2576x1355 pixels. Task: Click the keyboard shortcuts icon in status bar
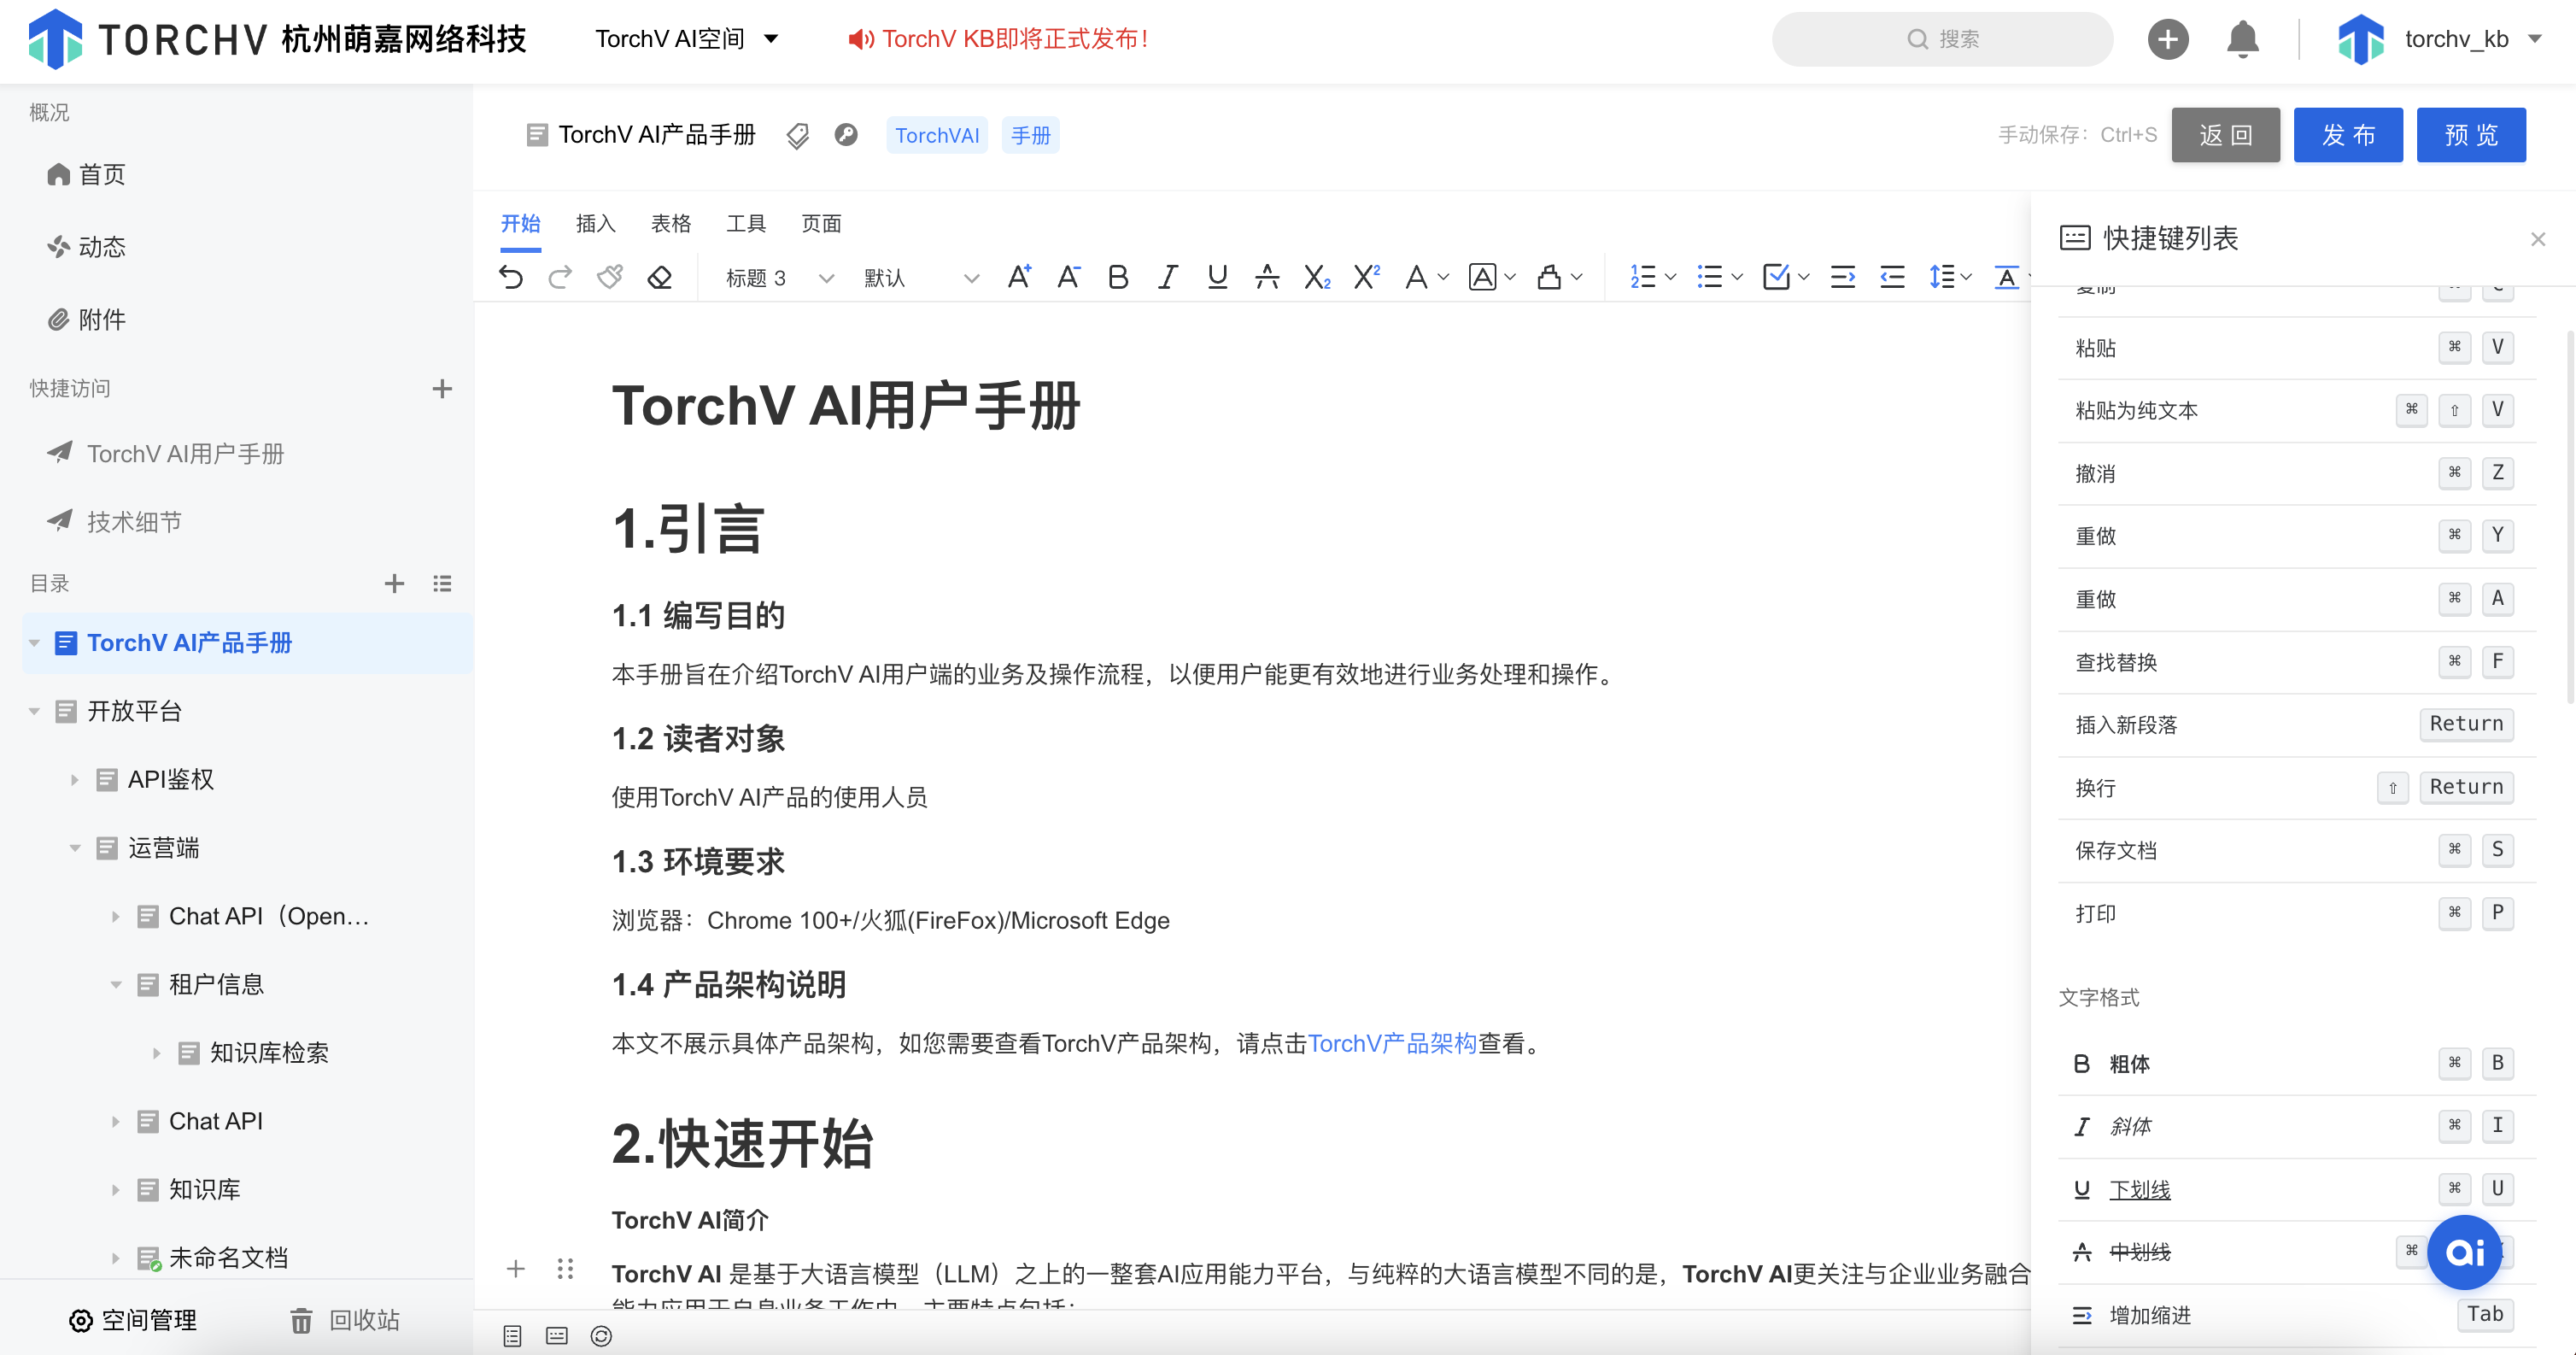[557, 1336]
